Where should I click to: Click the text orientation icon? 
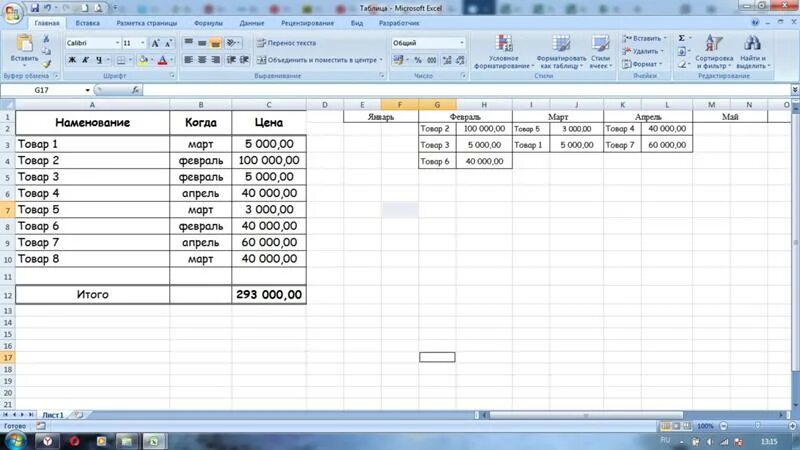tap(232, 43)
